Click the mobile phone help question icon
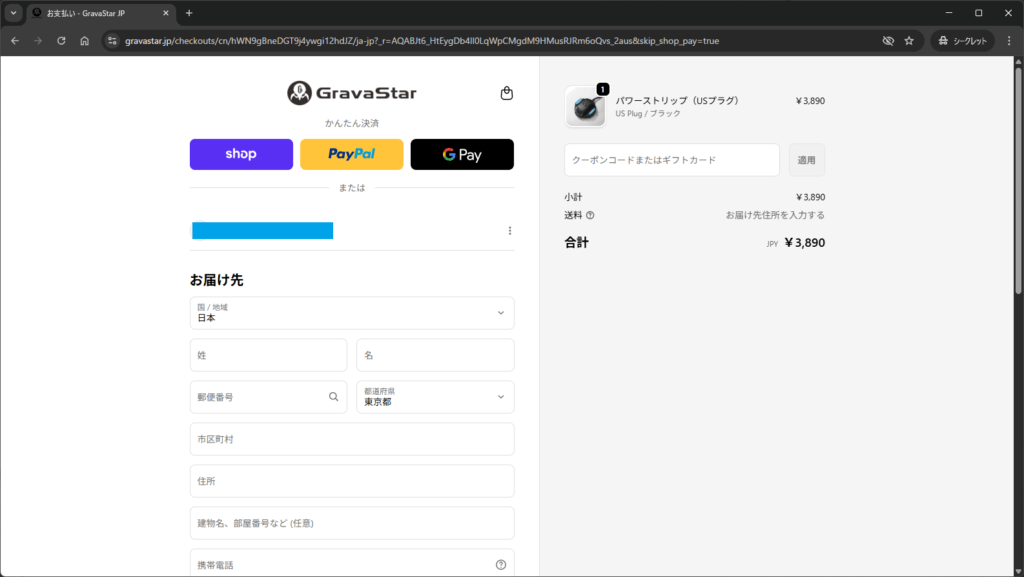Image resolution: width=1024 pixels, height=577 pixels. coord(500,565)
